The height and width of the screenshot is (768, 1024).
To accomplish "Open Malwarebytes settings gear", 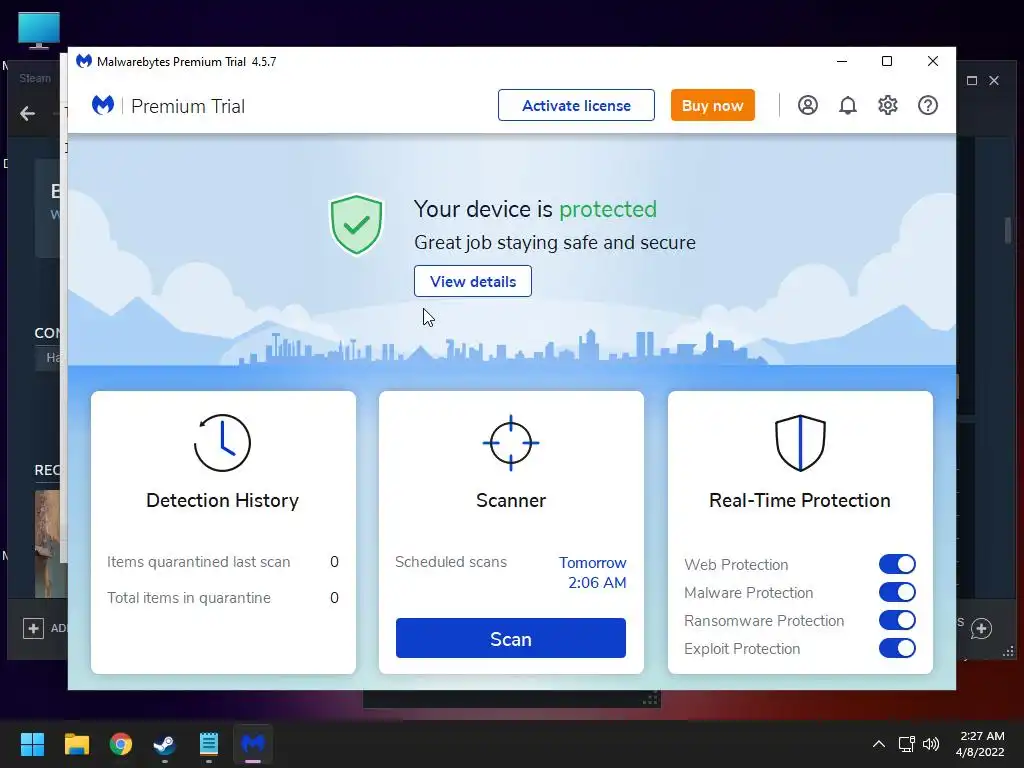I will 888,105.
